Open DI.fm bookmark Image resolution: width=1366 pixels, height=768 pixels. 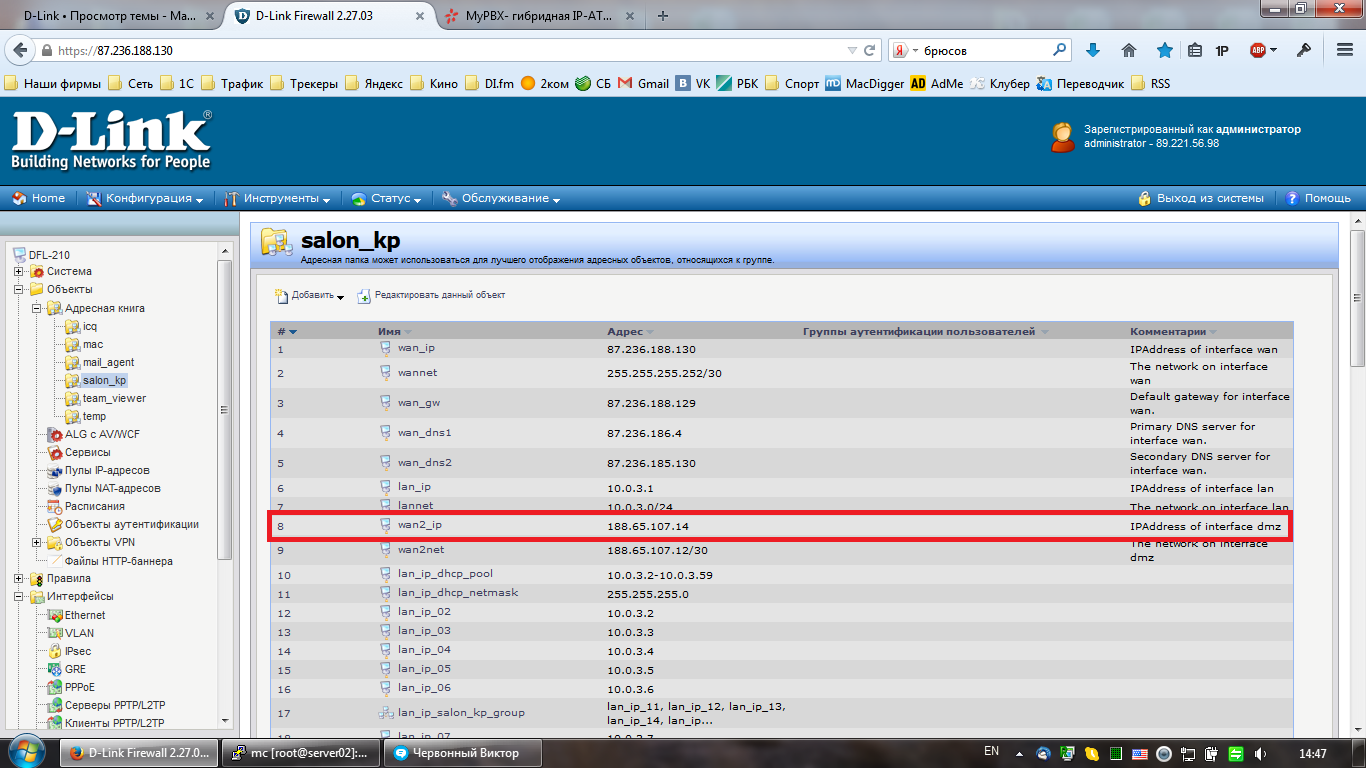490,84
